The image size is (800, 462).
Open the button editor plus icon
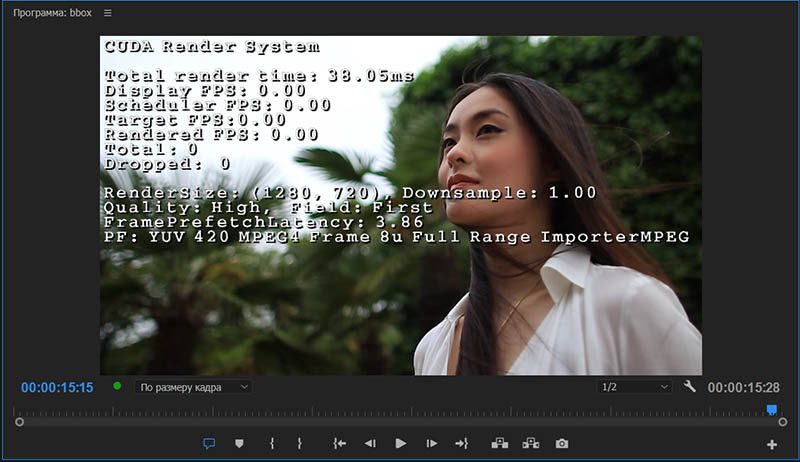pyautogui.click(x=772, y=445)
